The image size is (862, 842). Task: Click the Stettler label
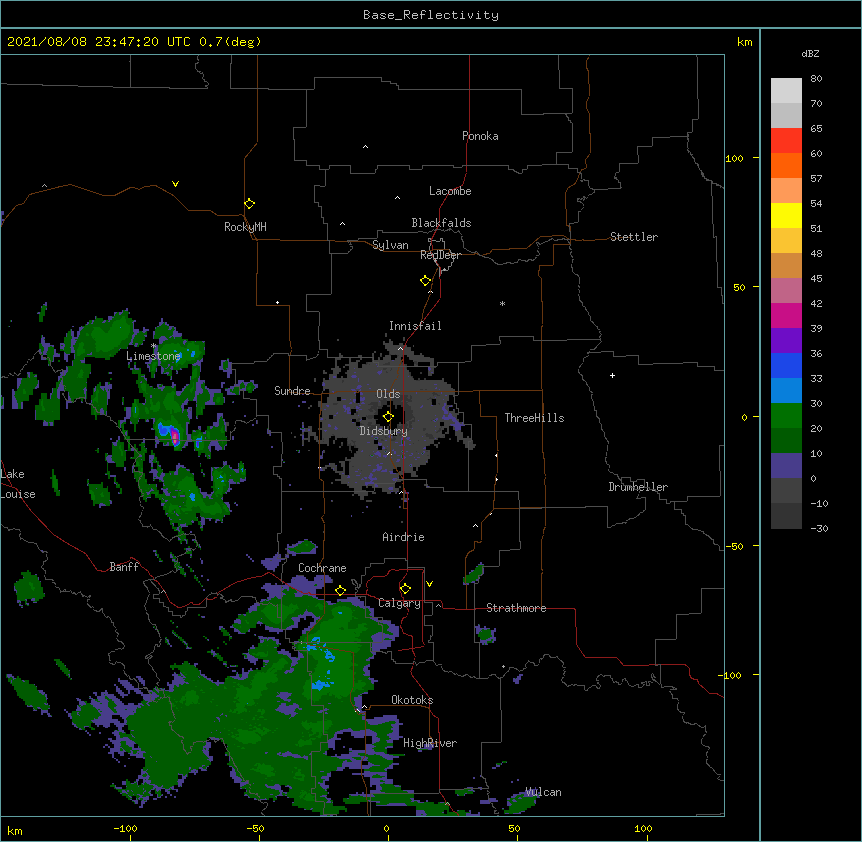tap(634, 237)
